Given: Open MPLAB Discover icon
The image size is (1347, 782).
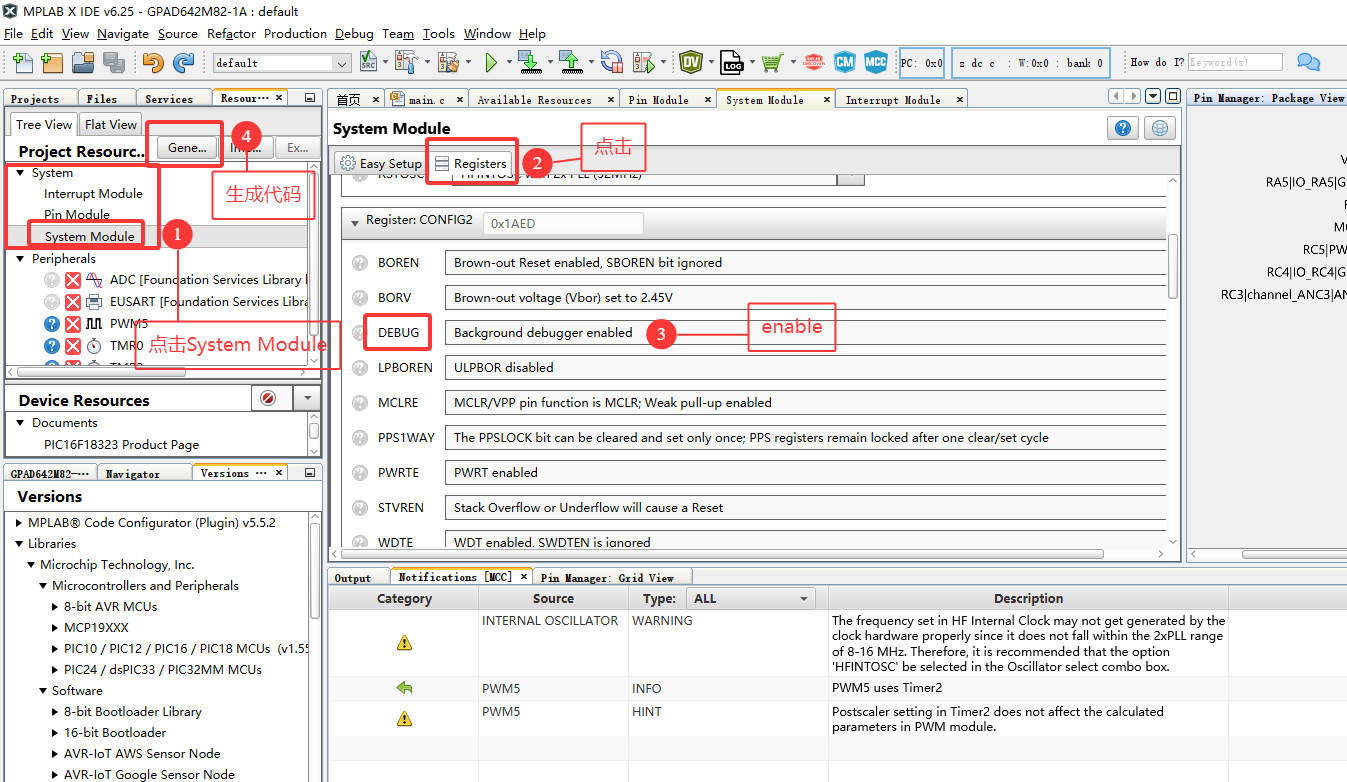Looking at the screenshot, I should coord(814,62).
